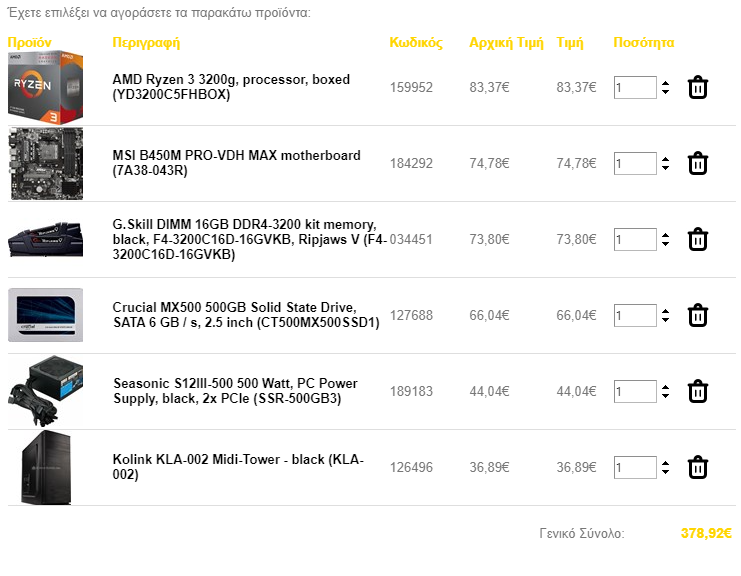The height and width of the screenshot is (576, 741).
Task: Delete the AMD Ryzen 3 3200g item
Action: click(698, 87)
